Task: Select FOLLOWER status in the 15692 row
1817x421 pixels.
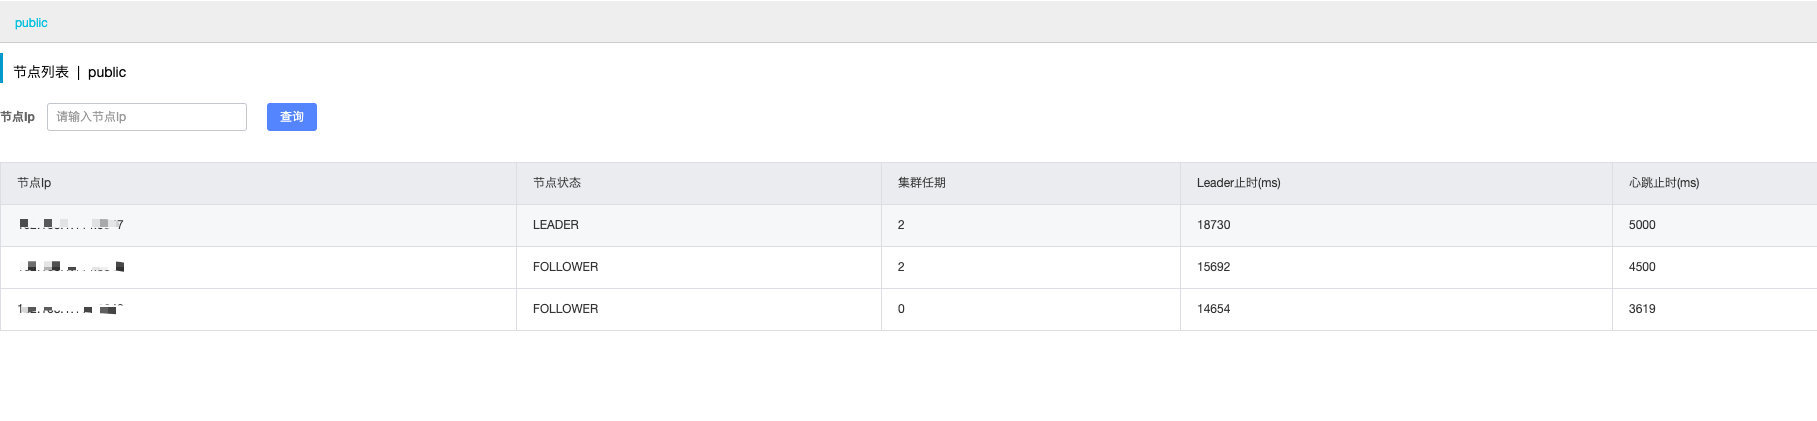Action: coord(565,267)
